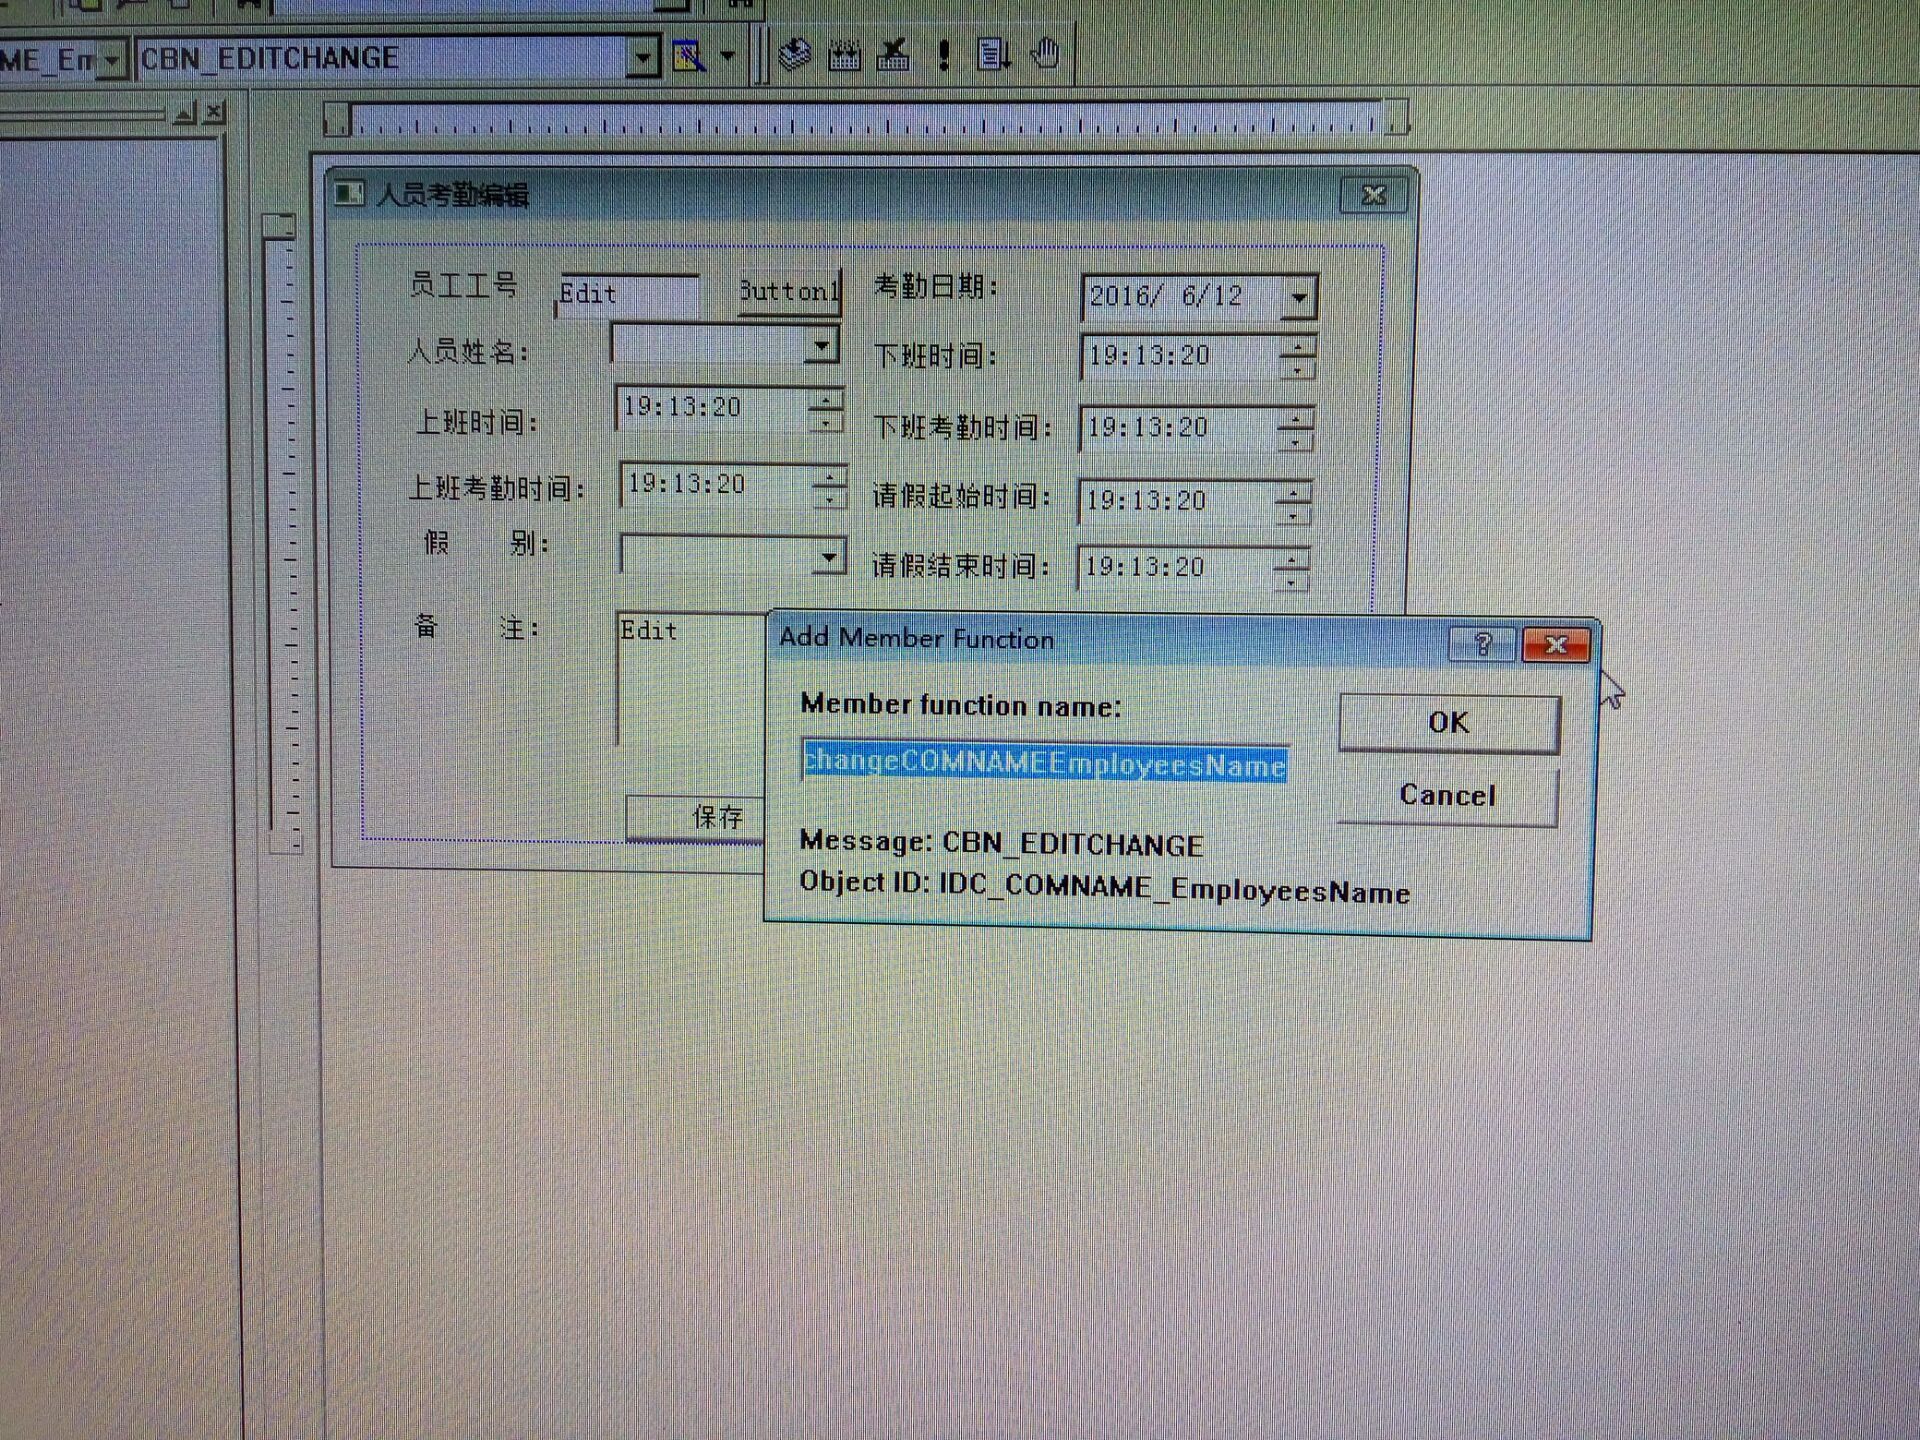
Task: Click the Stop Build toolbar icon
Action: (893, 54)
